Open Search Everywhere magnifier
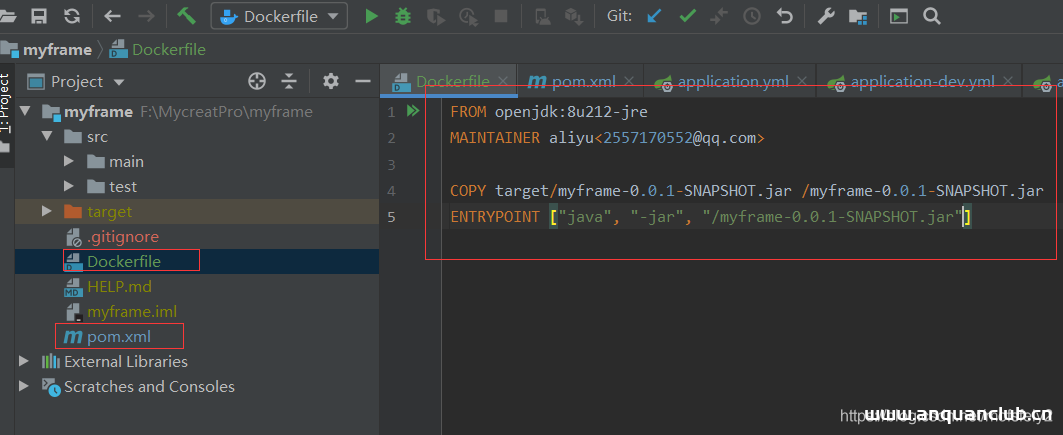The image size is (1063, 435). pyautogui.click(x=931, y=16)
